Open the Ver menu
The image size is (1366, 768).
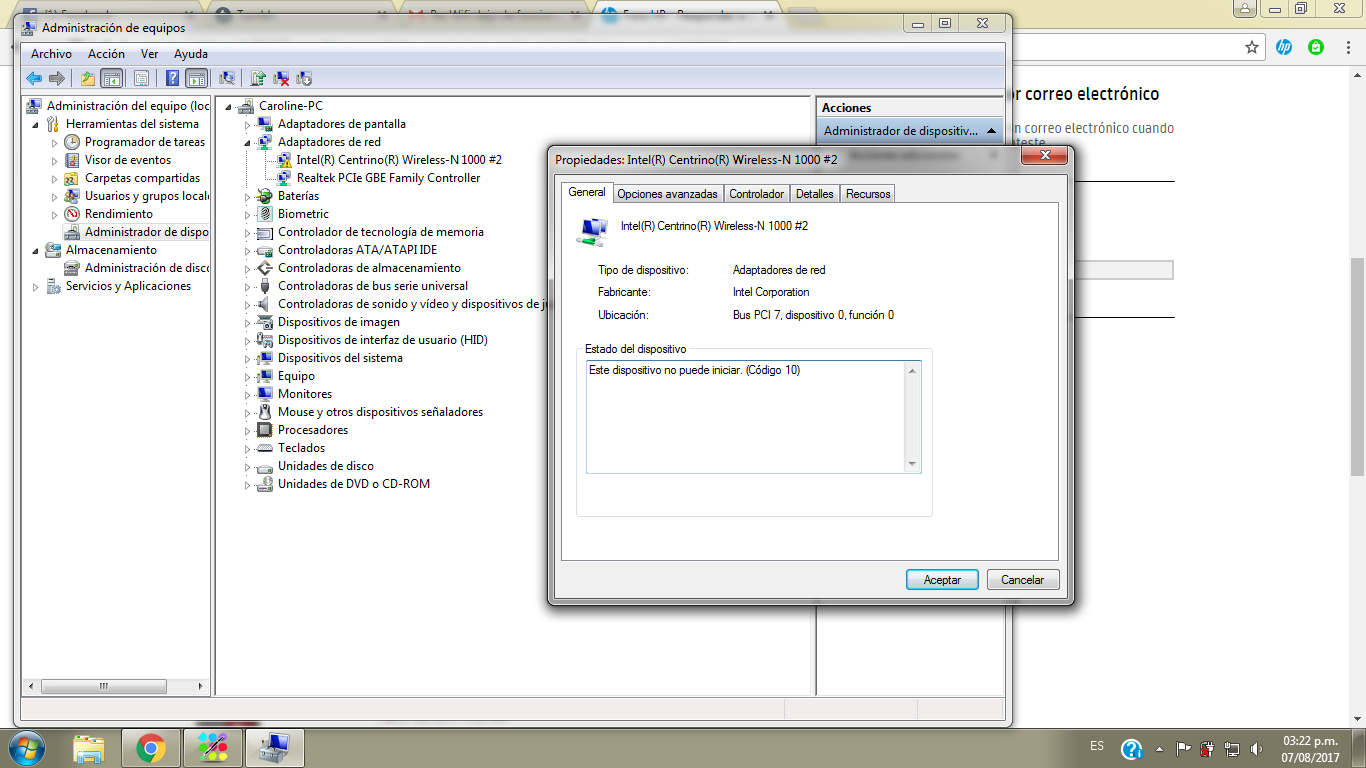pos(149,54)
